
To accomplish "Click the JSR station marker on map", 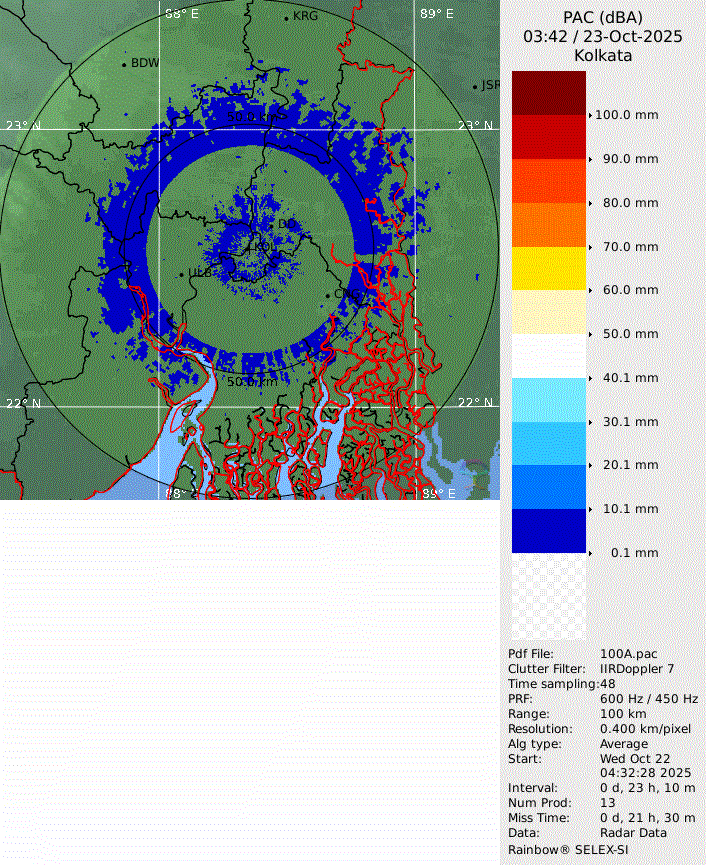I will pos(476,87).
